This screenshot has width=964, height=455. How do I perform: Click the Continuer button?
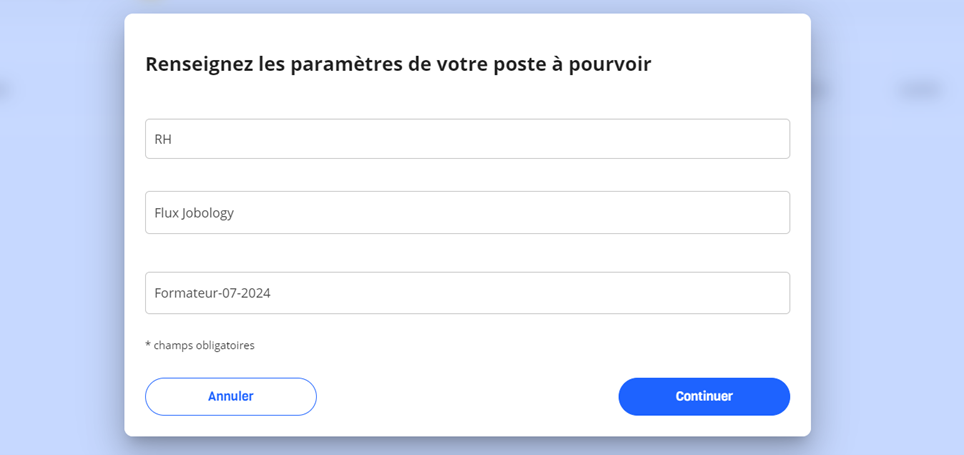(x=704, y=397)
